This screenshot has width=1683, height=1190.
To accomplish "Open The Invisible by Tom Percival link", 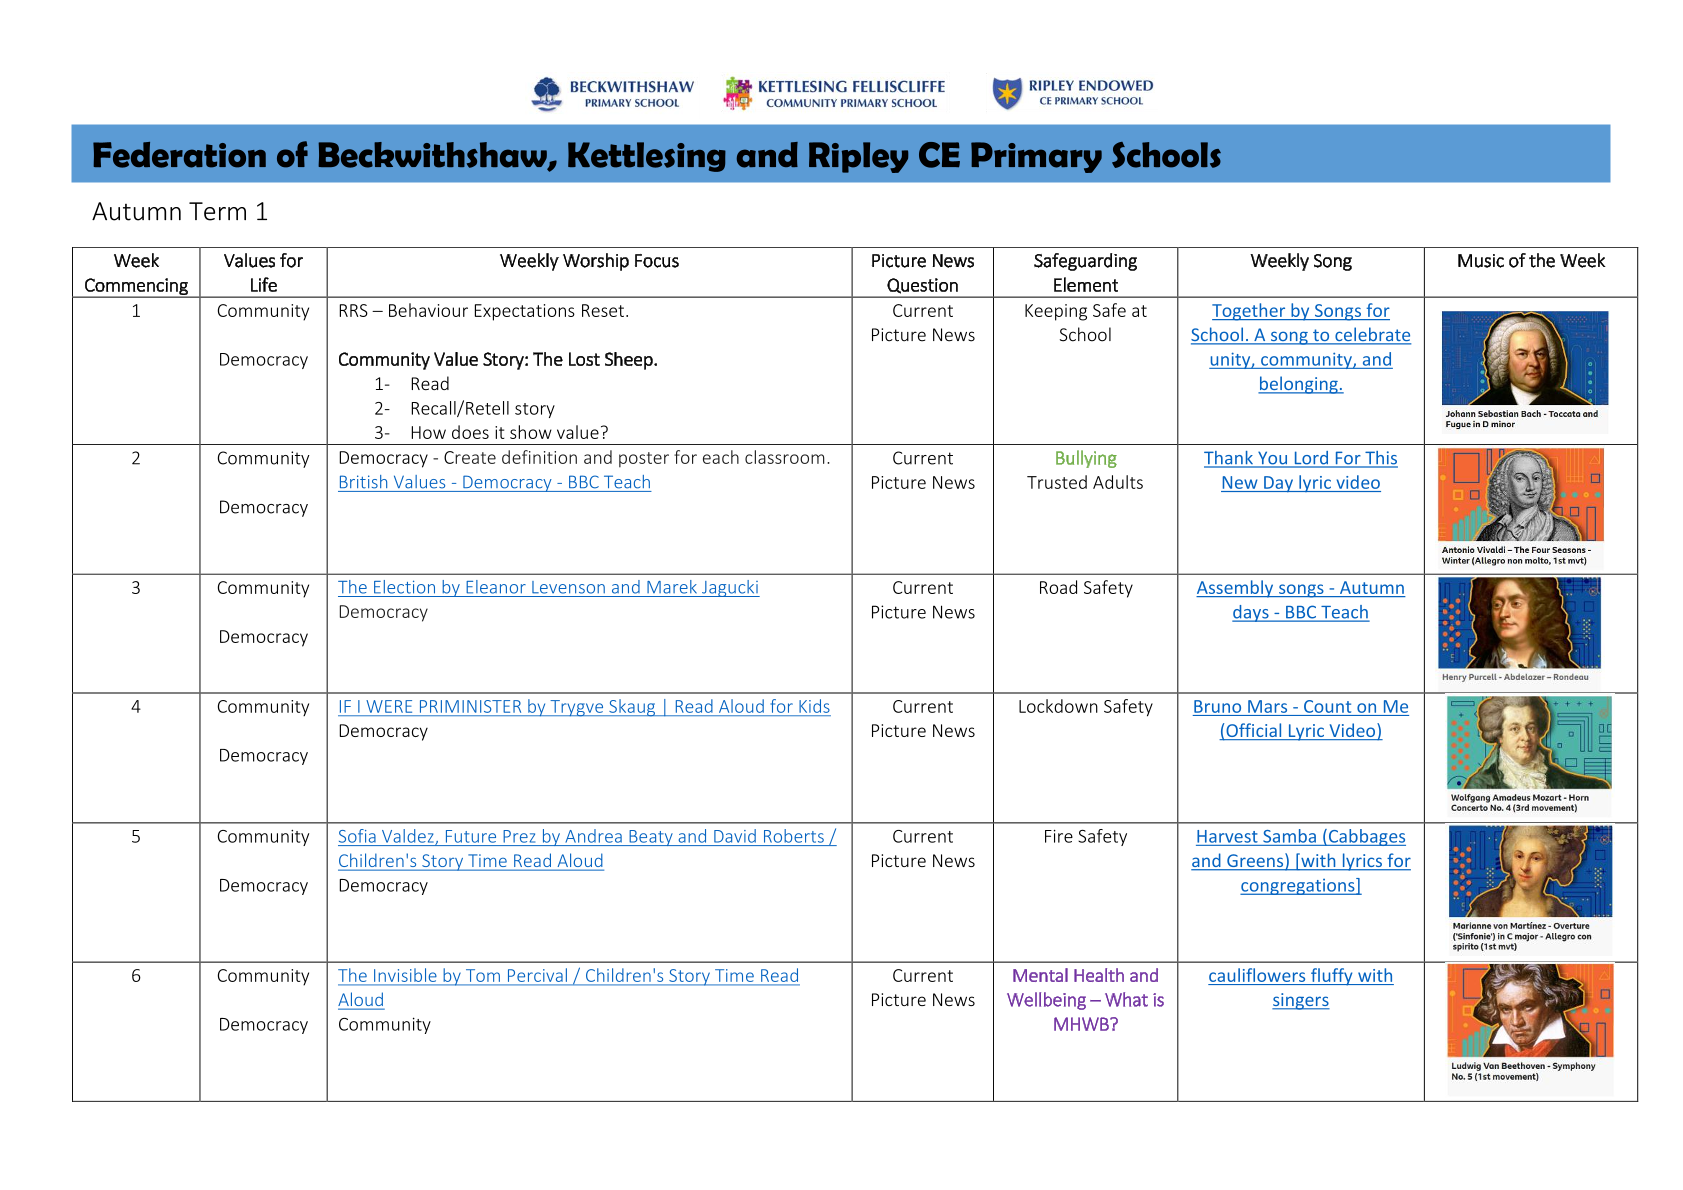I will click(568, 976).
